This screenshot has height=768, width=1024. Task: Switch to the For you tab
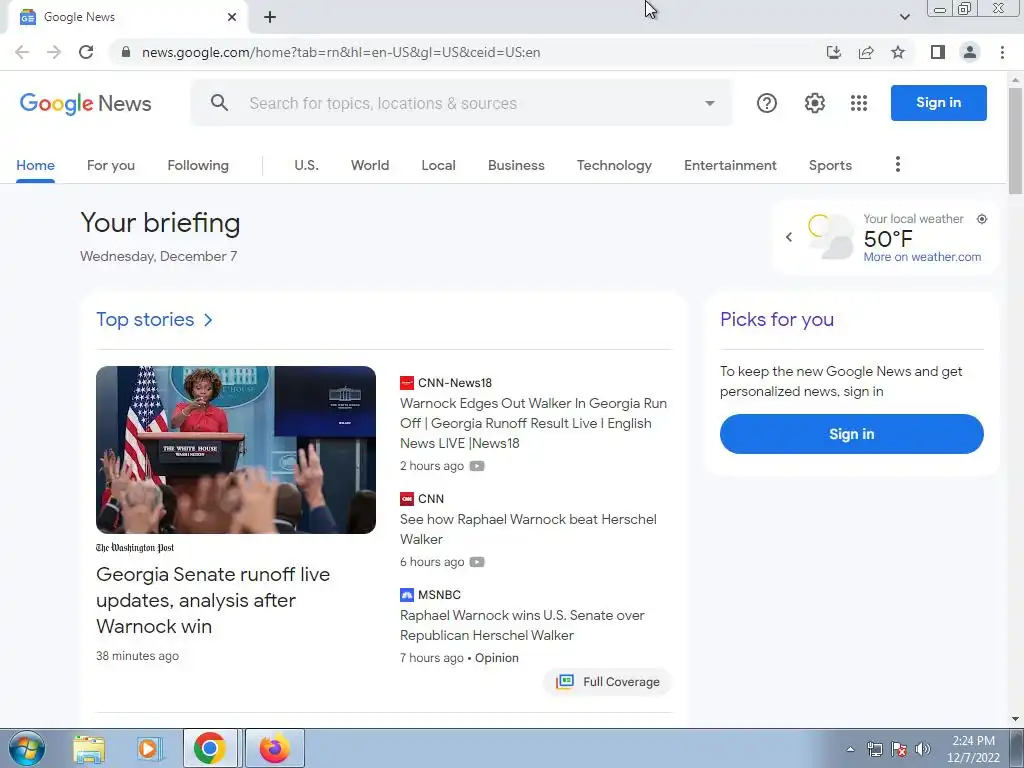(x=111, y=165)
